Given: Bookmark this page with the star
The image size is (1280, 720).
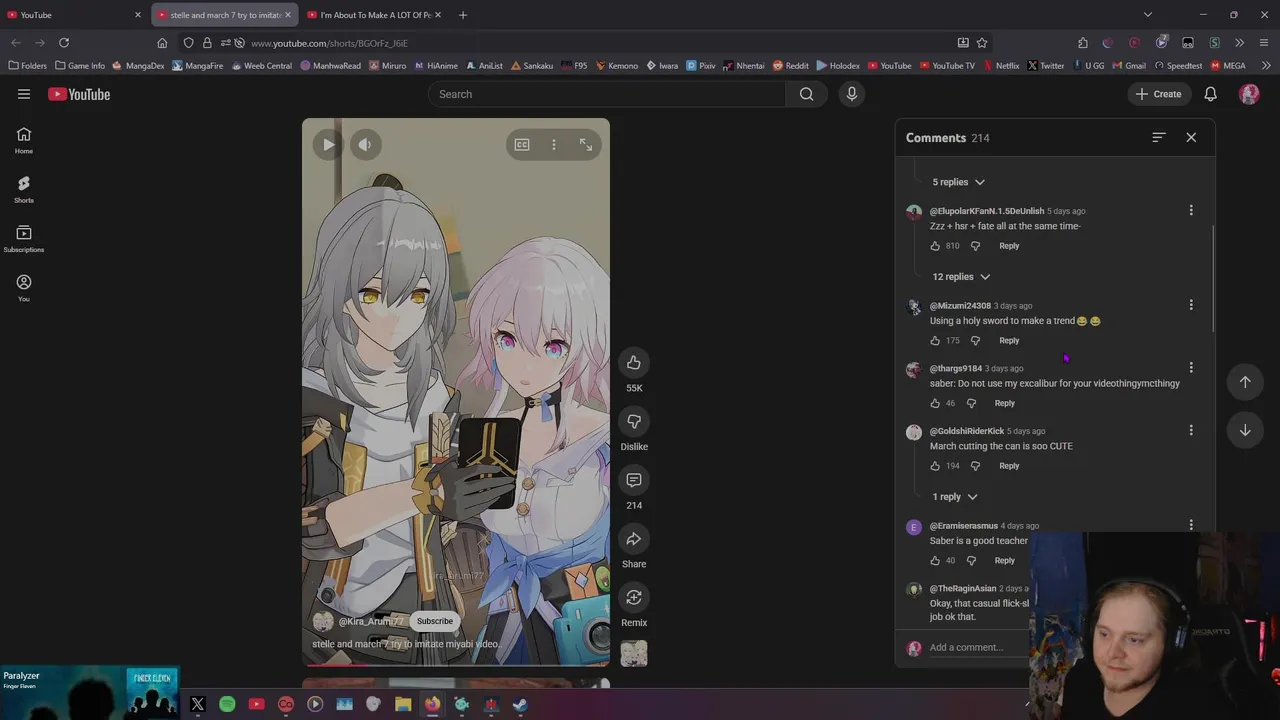Looking at the screenshot, I should coord(982,43).
